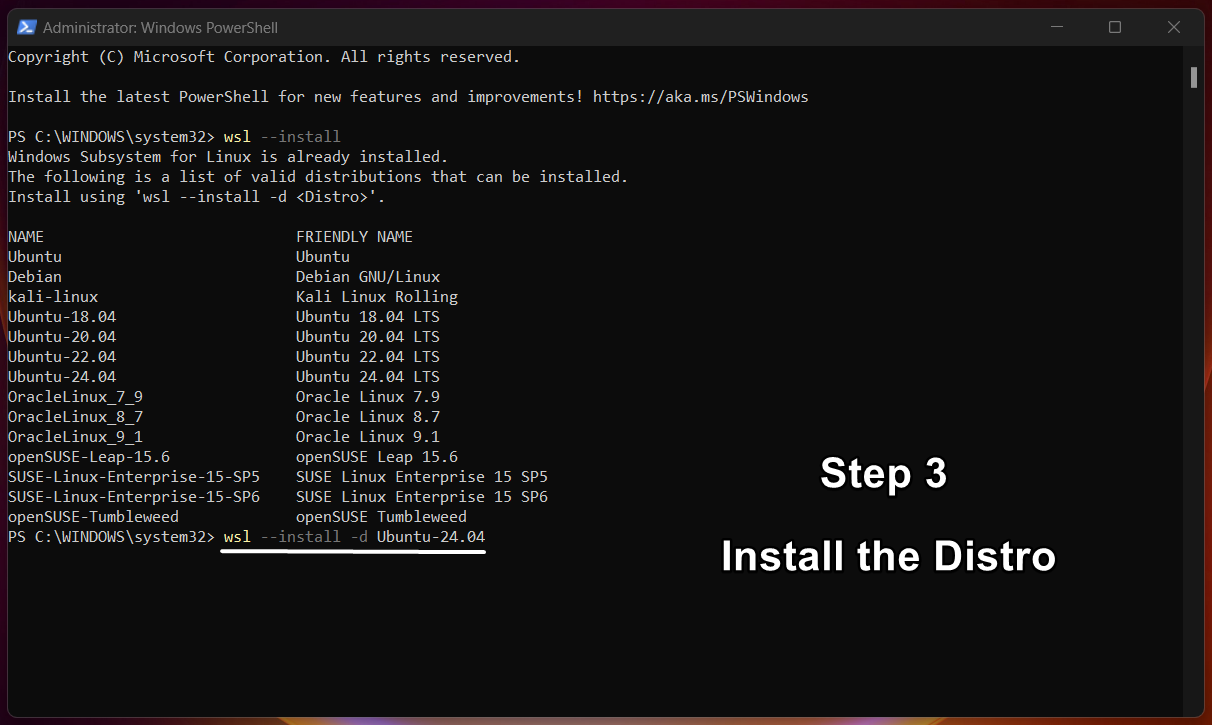The image size is (1212, 725).
Task: Click the 'NAME' column header
Action: pyautogui.click(x=26, y=237)
